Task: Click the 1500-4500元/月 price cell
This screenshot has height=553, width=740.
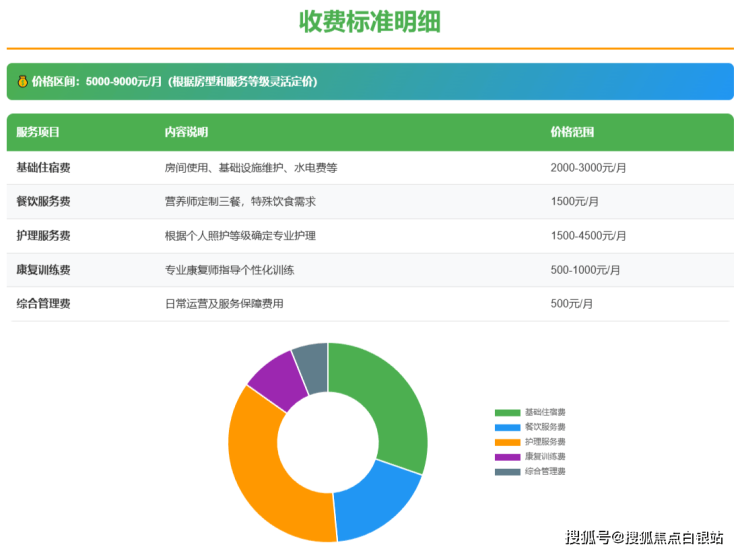Action: 588,236
